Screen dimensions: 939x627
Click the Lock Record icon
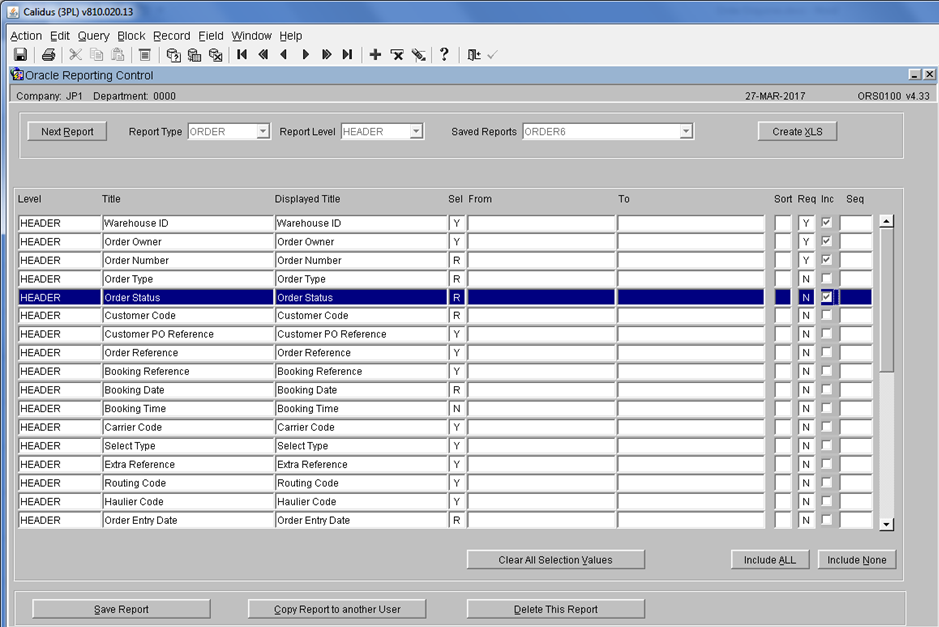(x=419, y=55)
